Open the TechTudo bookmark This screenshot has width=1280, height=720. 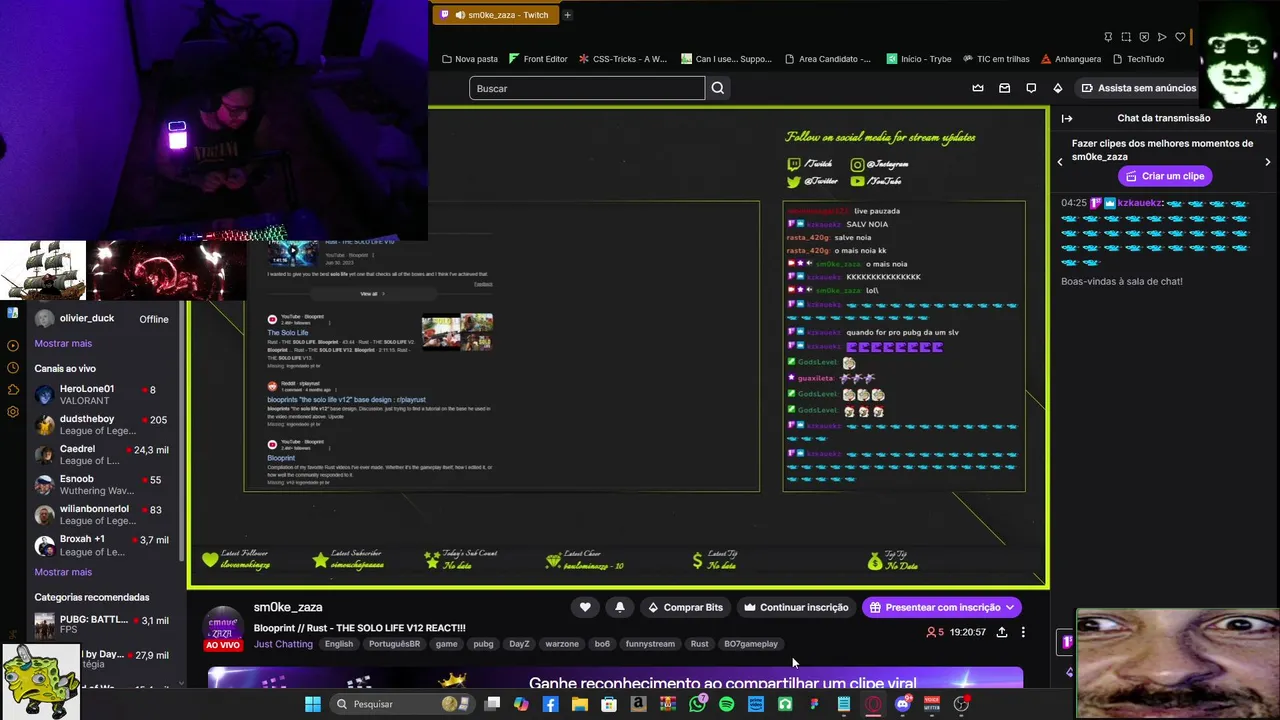coord(1138,59)
